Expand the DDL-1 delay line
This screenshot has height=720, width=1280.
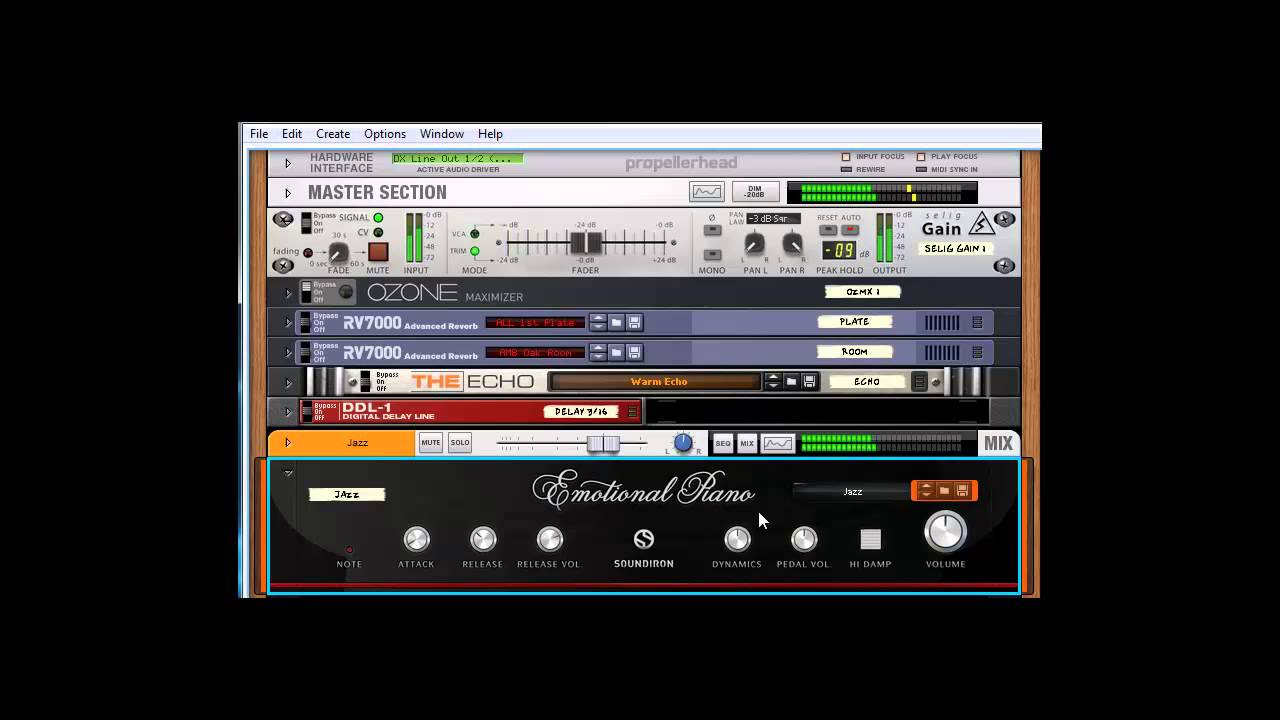(288, 412)
